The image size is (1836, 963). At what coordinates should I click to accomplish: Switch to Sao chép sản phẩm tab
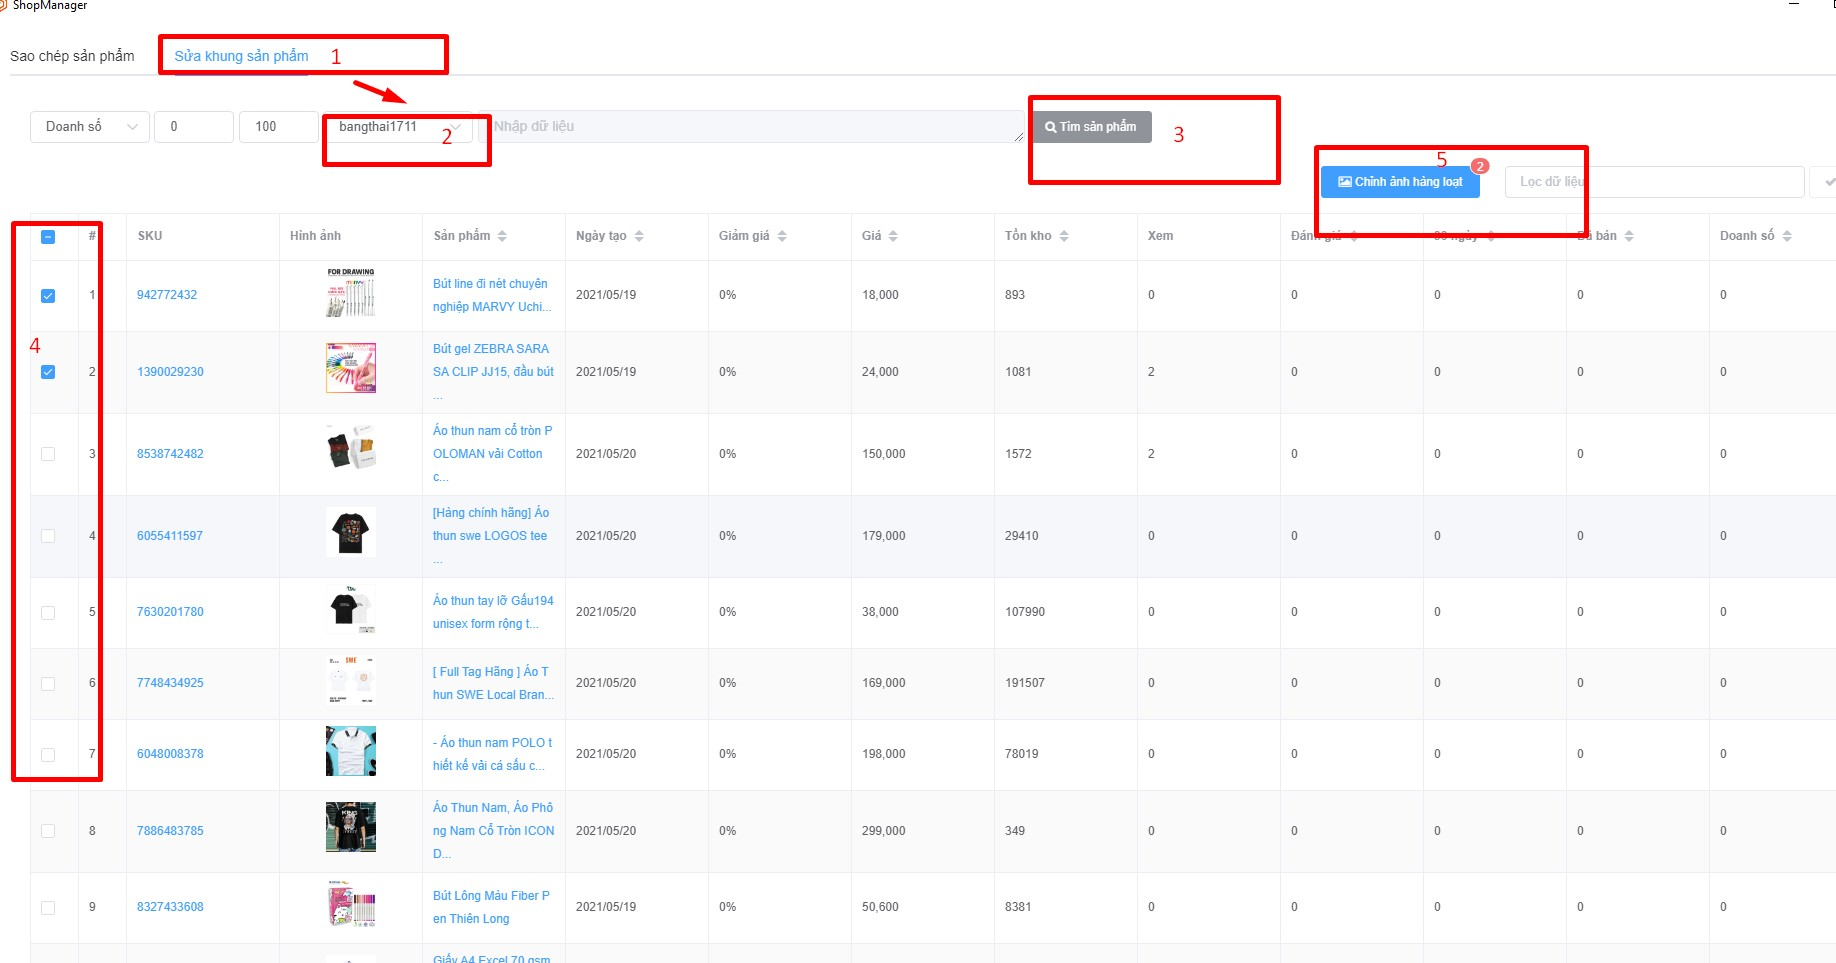pos(72,56)
